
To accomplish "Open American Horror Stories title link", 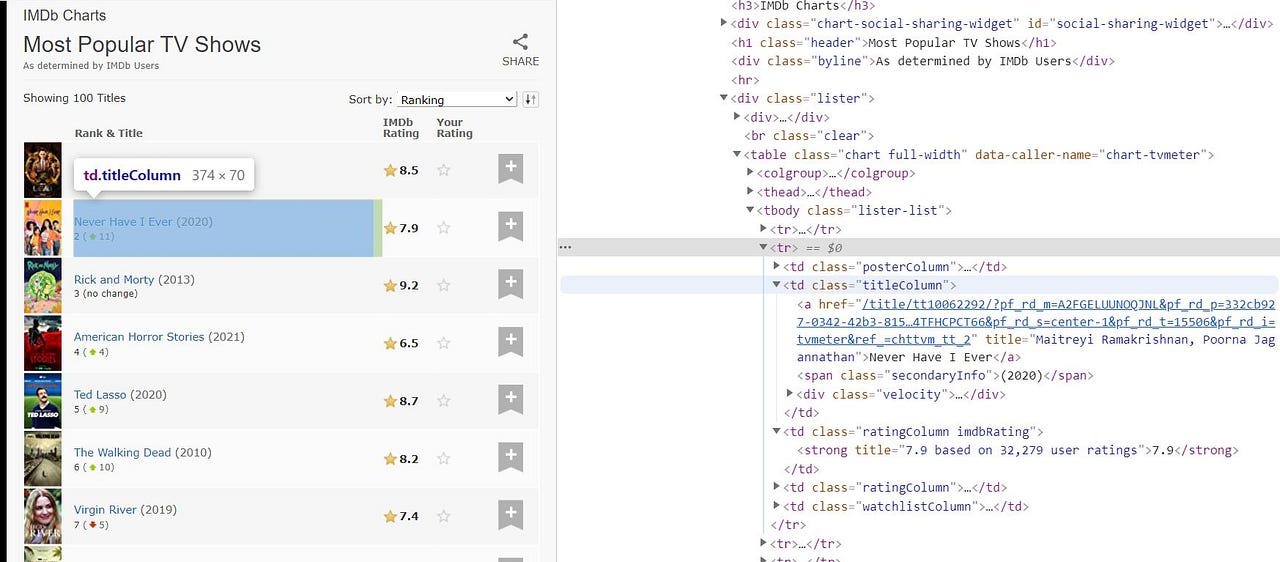I will click(139, 337).
